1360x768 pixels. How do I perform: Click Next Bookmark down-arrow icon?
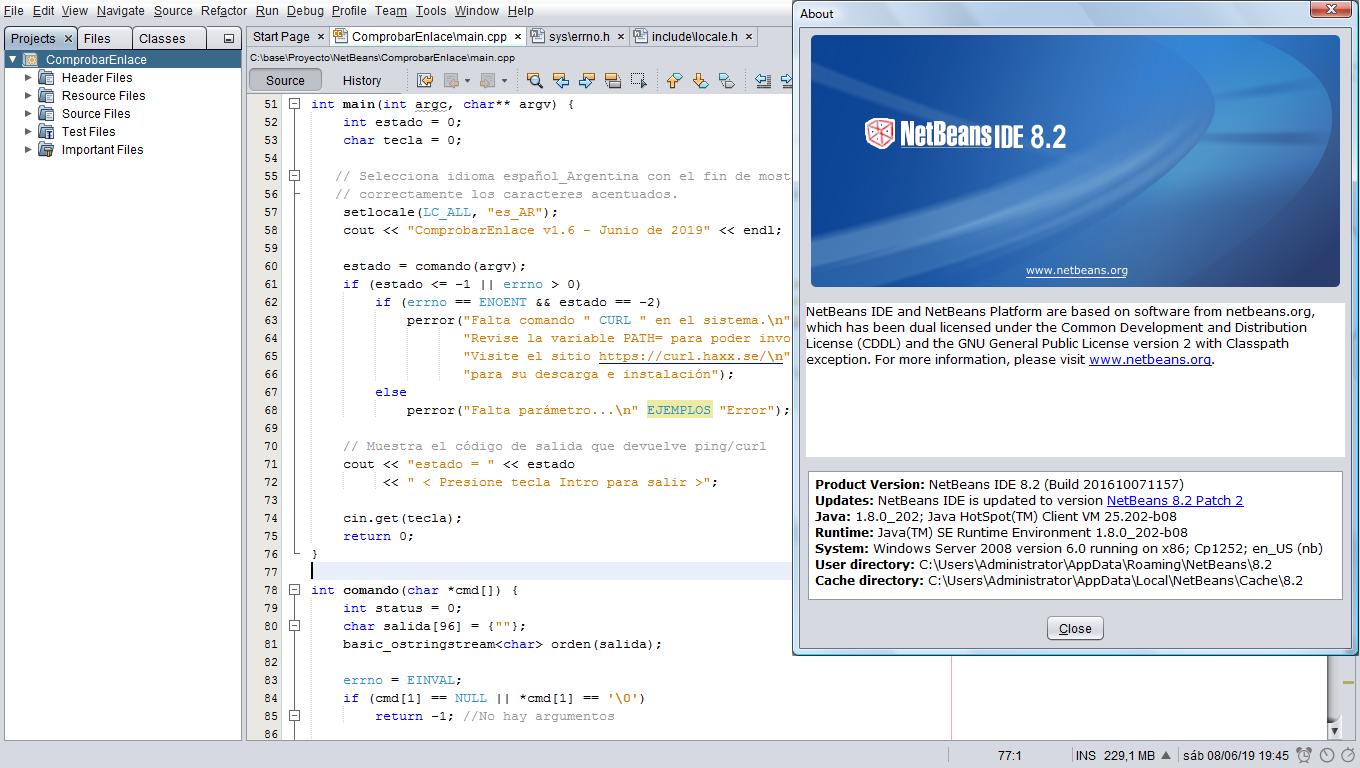700,80
